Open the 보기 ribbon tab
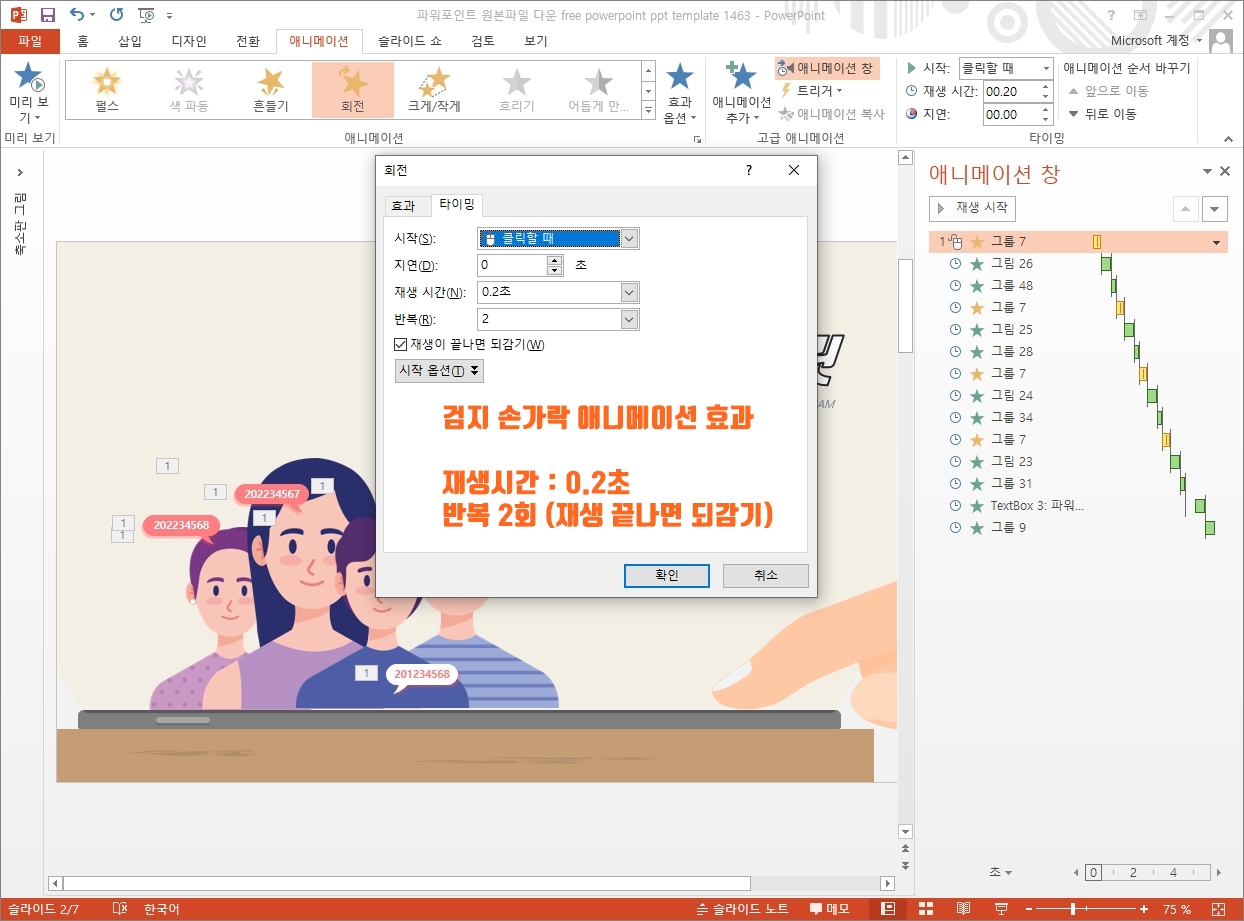The height and width of the screenshot is (921, 1244). click(x=536, y=41)
